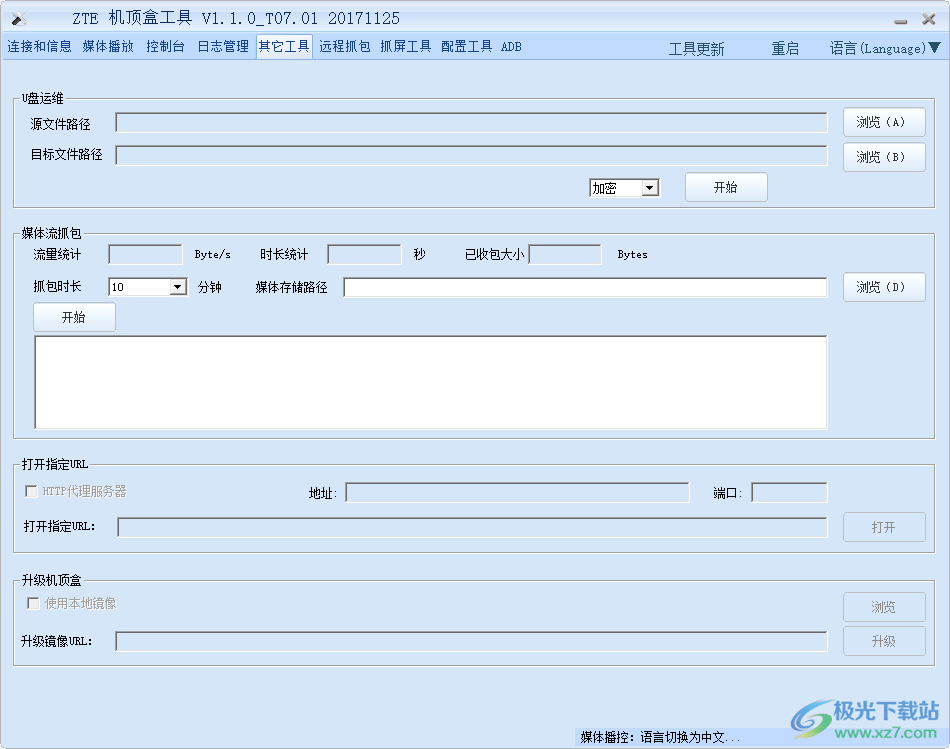Open the 连接和信息 tab
Viewport: 950px width, 749px height.
[39, 47]
